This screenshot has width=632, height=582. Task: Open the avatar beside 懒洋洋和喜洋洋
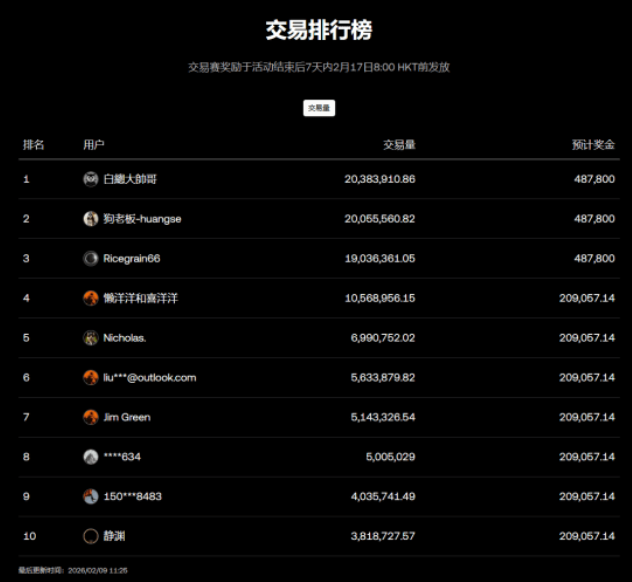(91, 298)
